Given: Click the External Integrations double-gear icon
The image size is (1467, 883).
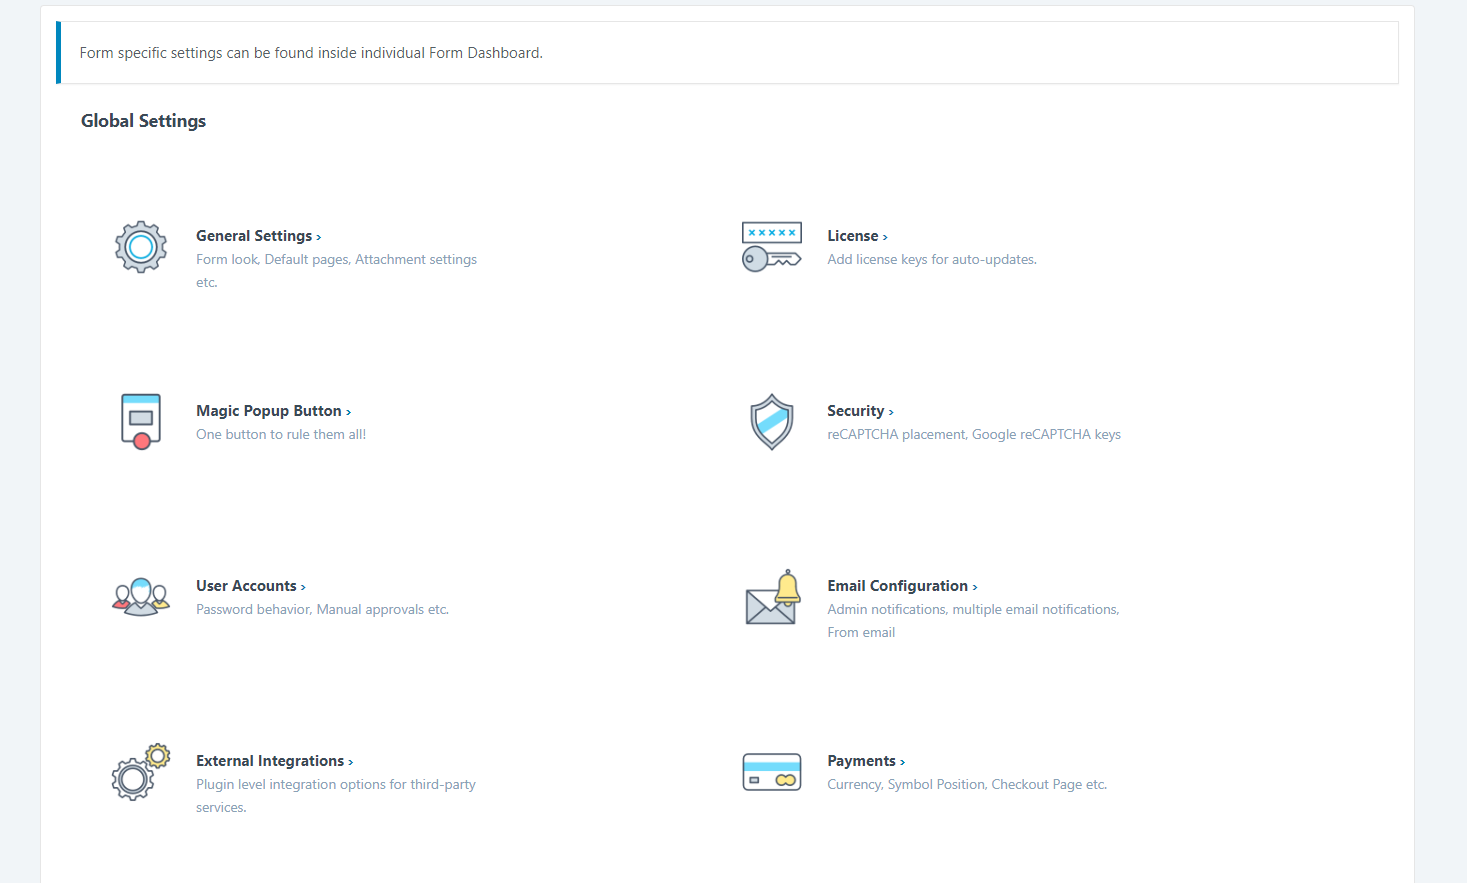Looking at the screenshot, I should [x=141, y=772].
